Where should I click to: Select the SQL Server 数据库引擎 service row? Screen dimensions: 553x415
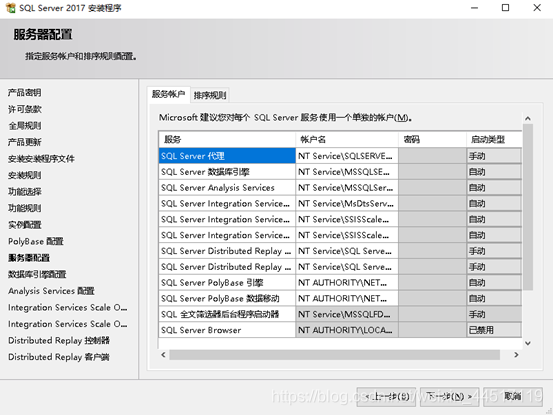[227, 172]
